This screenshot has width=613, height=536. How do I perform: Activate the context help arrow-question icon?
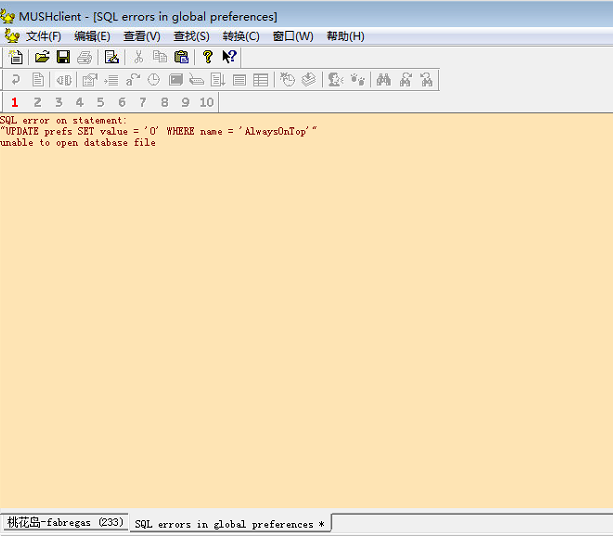(229, 57)
